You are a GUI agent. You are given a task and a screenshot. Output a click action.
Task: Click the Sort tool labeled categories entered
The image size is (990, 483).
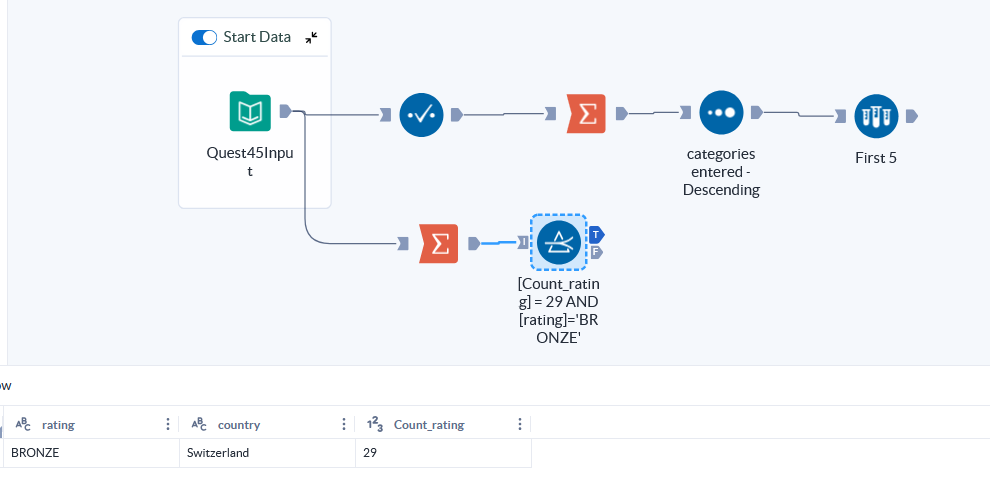tap(721, 114)
